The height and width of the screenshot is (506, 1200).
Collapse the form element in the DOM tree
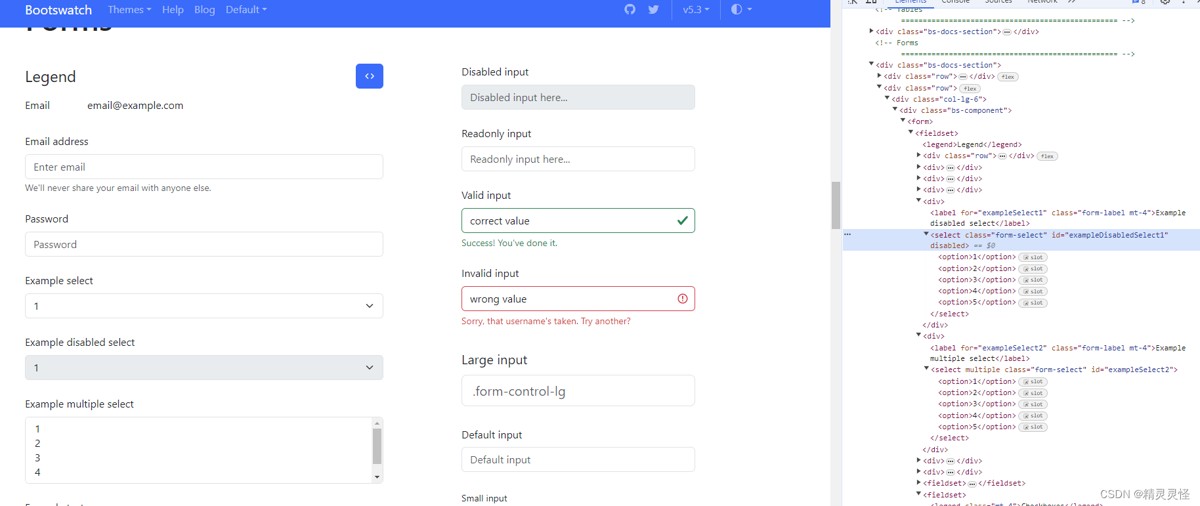pos(903,121)
